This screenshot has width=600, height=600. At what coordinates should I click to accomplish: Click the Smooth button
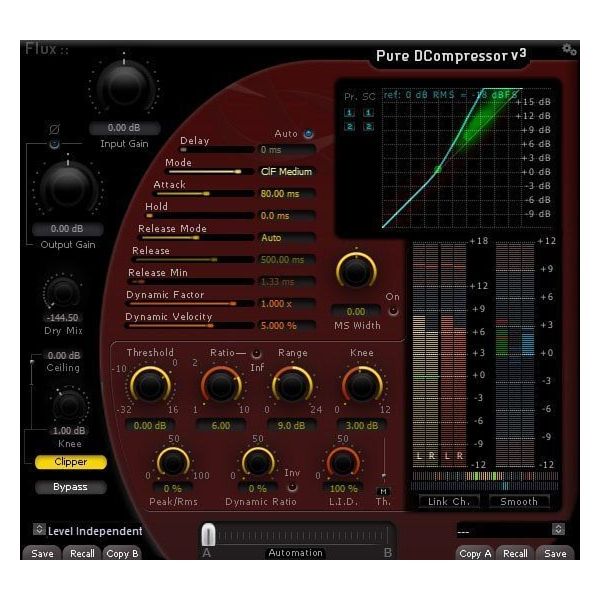pyautogui.click(x=519, y=501)
